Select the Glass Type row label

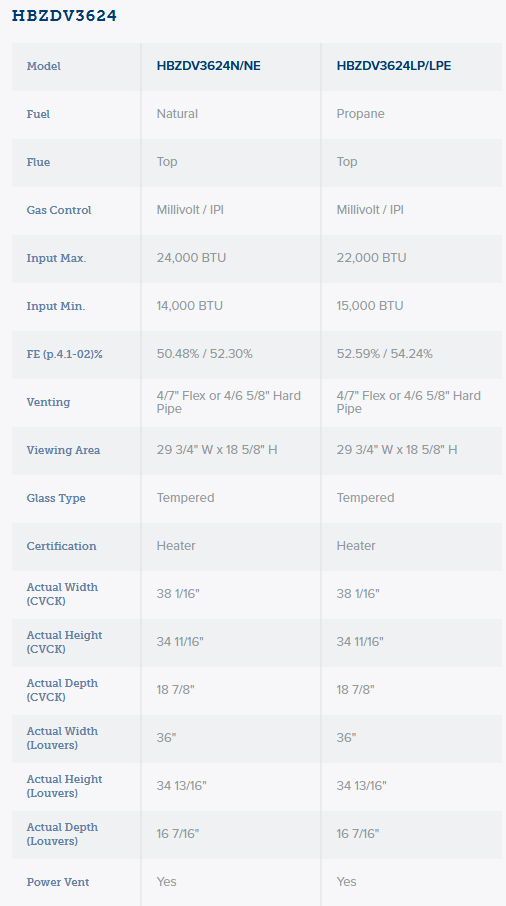click(56, 498)
